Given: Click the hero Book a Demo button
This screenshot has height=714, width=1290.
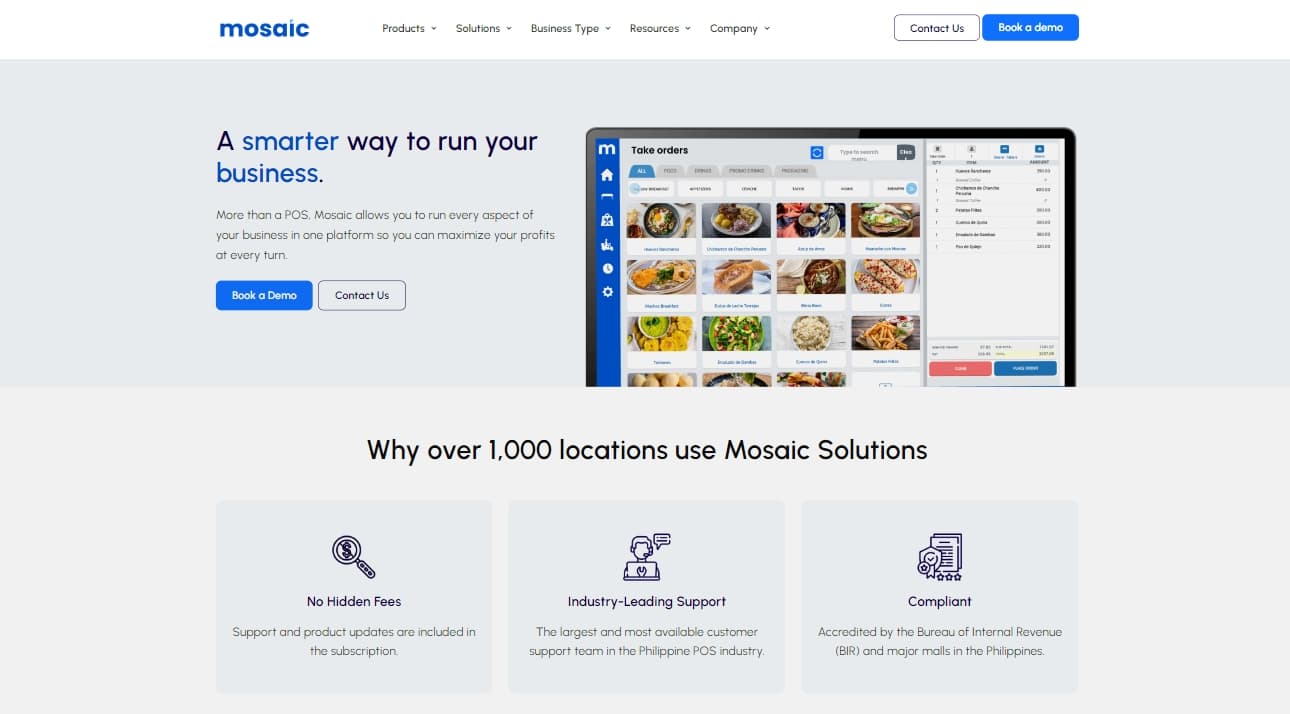Looking at the screenshot, I should click(264, 295).
